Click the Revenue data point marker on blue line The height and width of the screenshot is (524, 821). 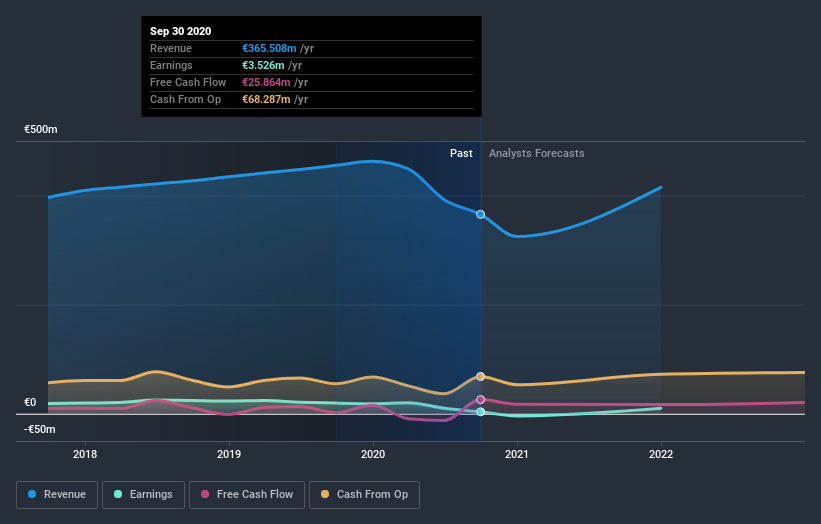click(480, 214)
